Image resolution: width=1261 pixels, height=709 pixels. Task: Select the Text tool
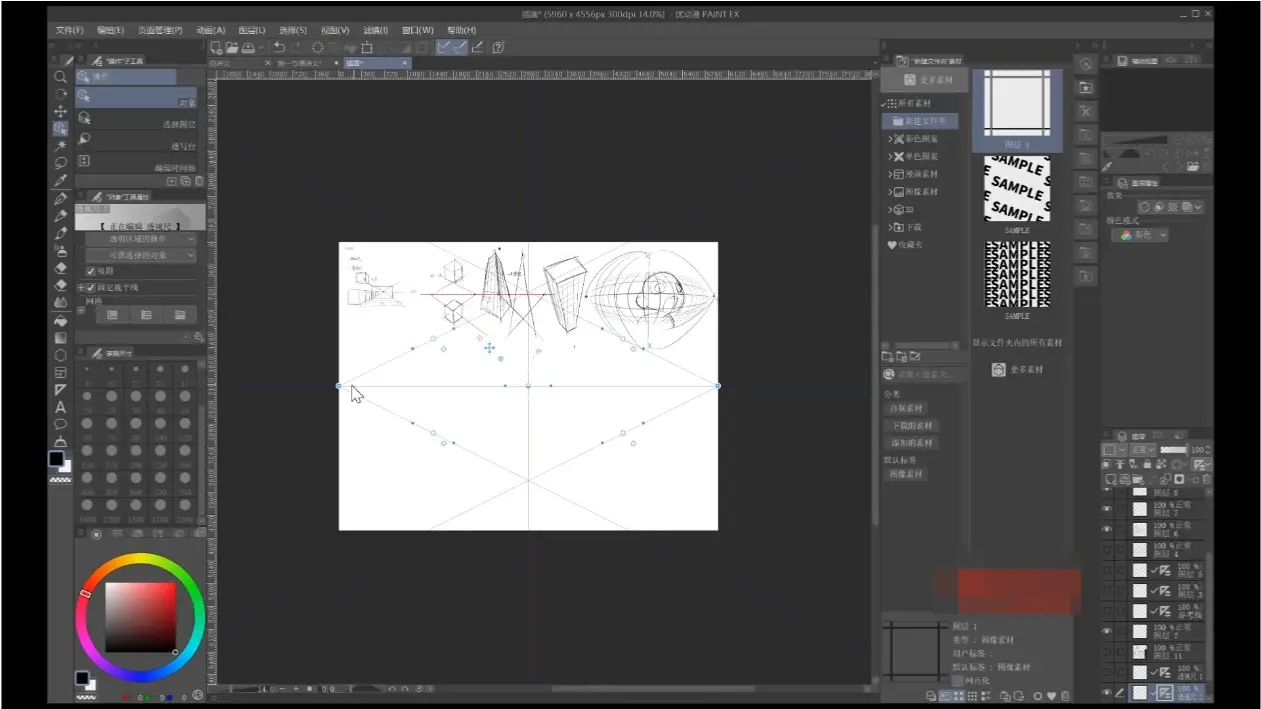click(x=61, y=407)
